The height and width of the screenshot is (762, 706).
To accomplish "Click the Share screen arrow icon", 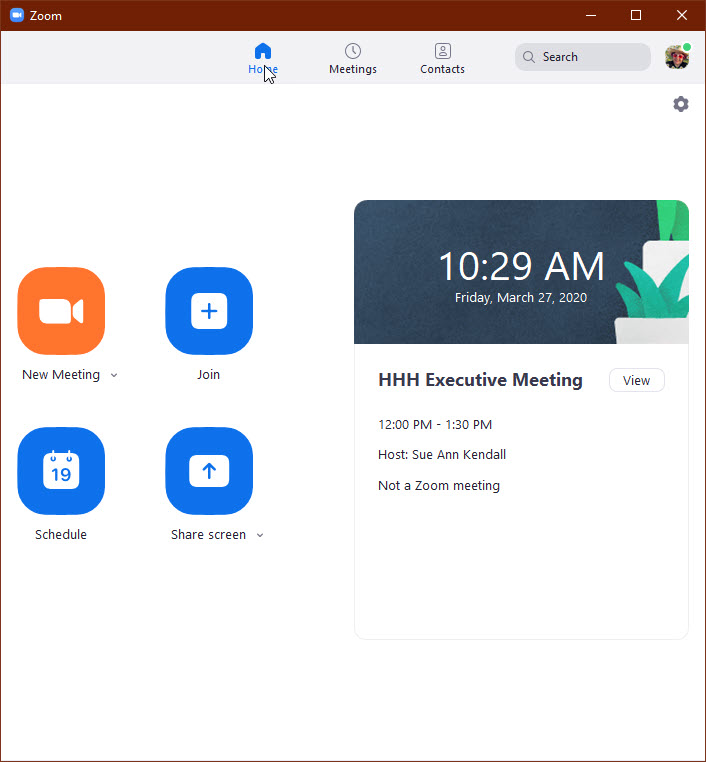I will [209, 471].
